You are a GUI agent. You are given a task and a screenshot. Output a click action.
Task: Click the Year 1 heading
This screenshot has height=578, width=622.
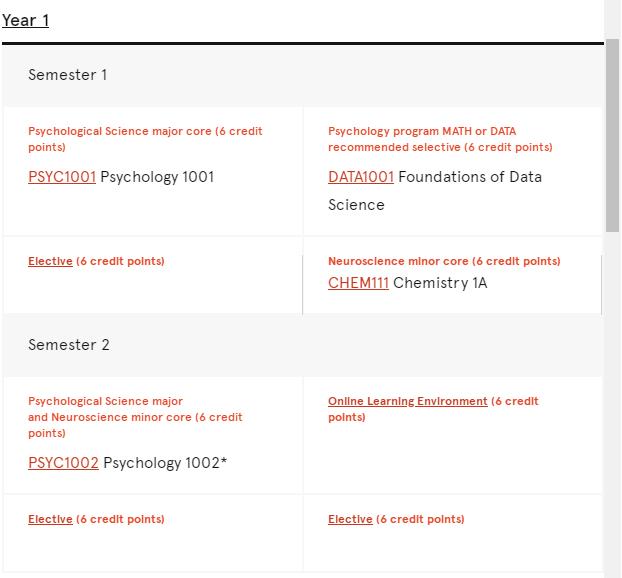pos(26,20)
